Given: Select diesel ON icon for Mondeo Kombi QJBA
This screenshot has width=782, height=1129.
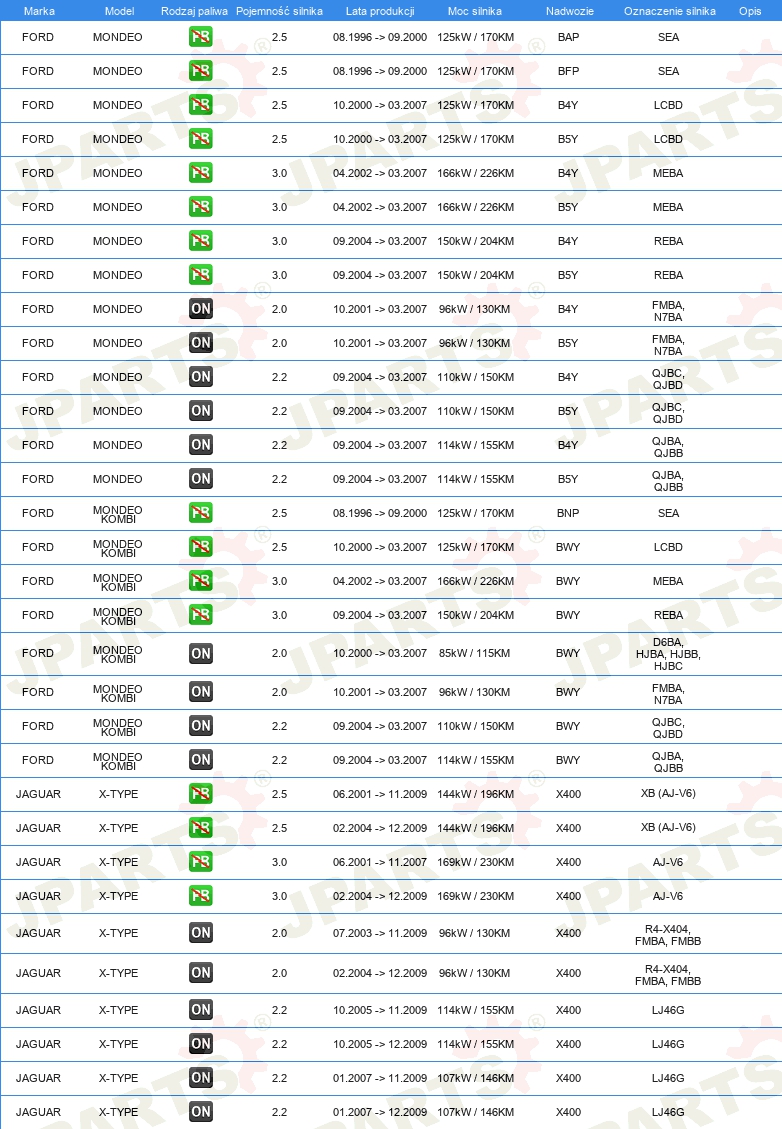Looking at the screenshot, I should pos(201,760).
